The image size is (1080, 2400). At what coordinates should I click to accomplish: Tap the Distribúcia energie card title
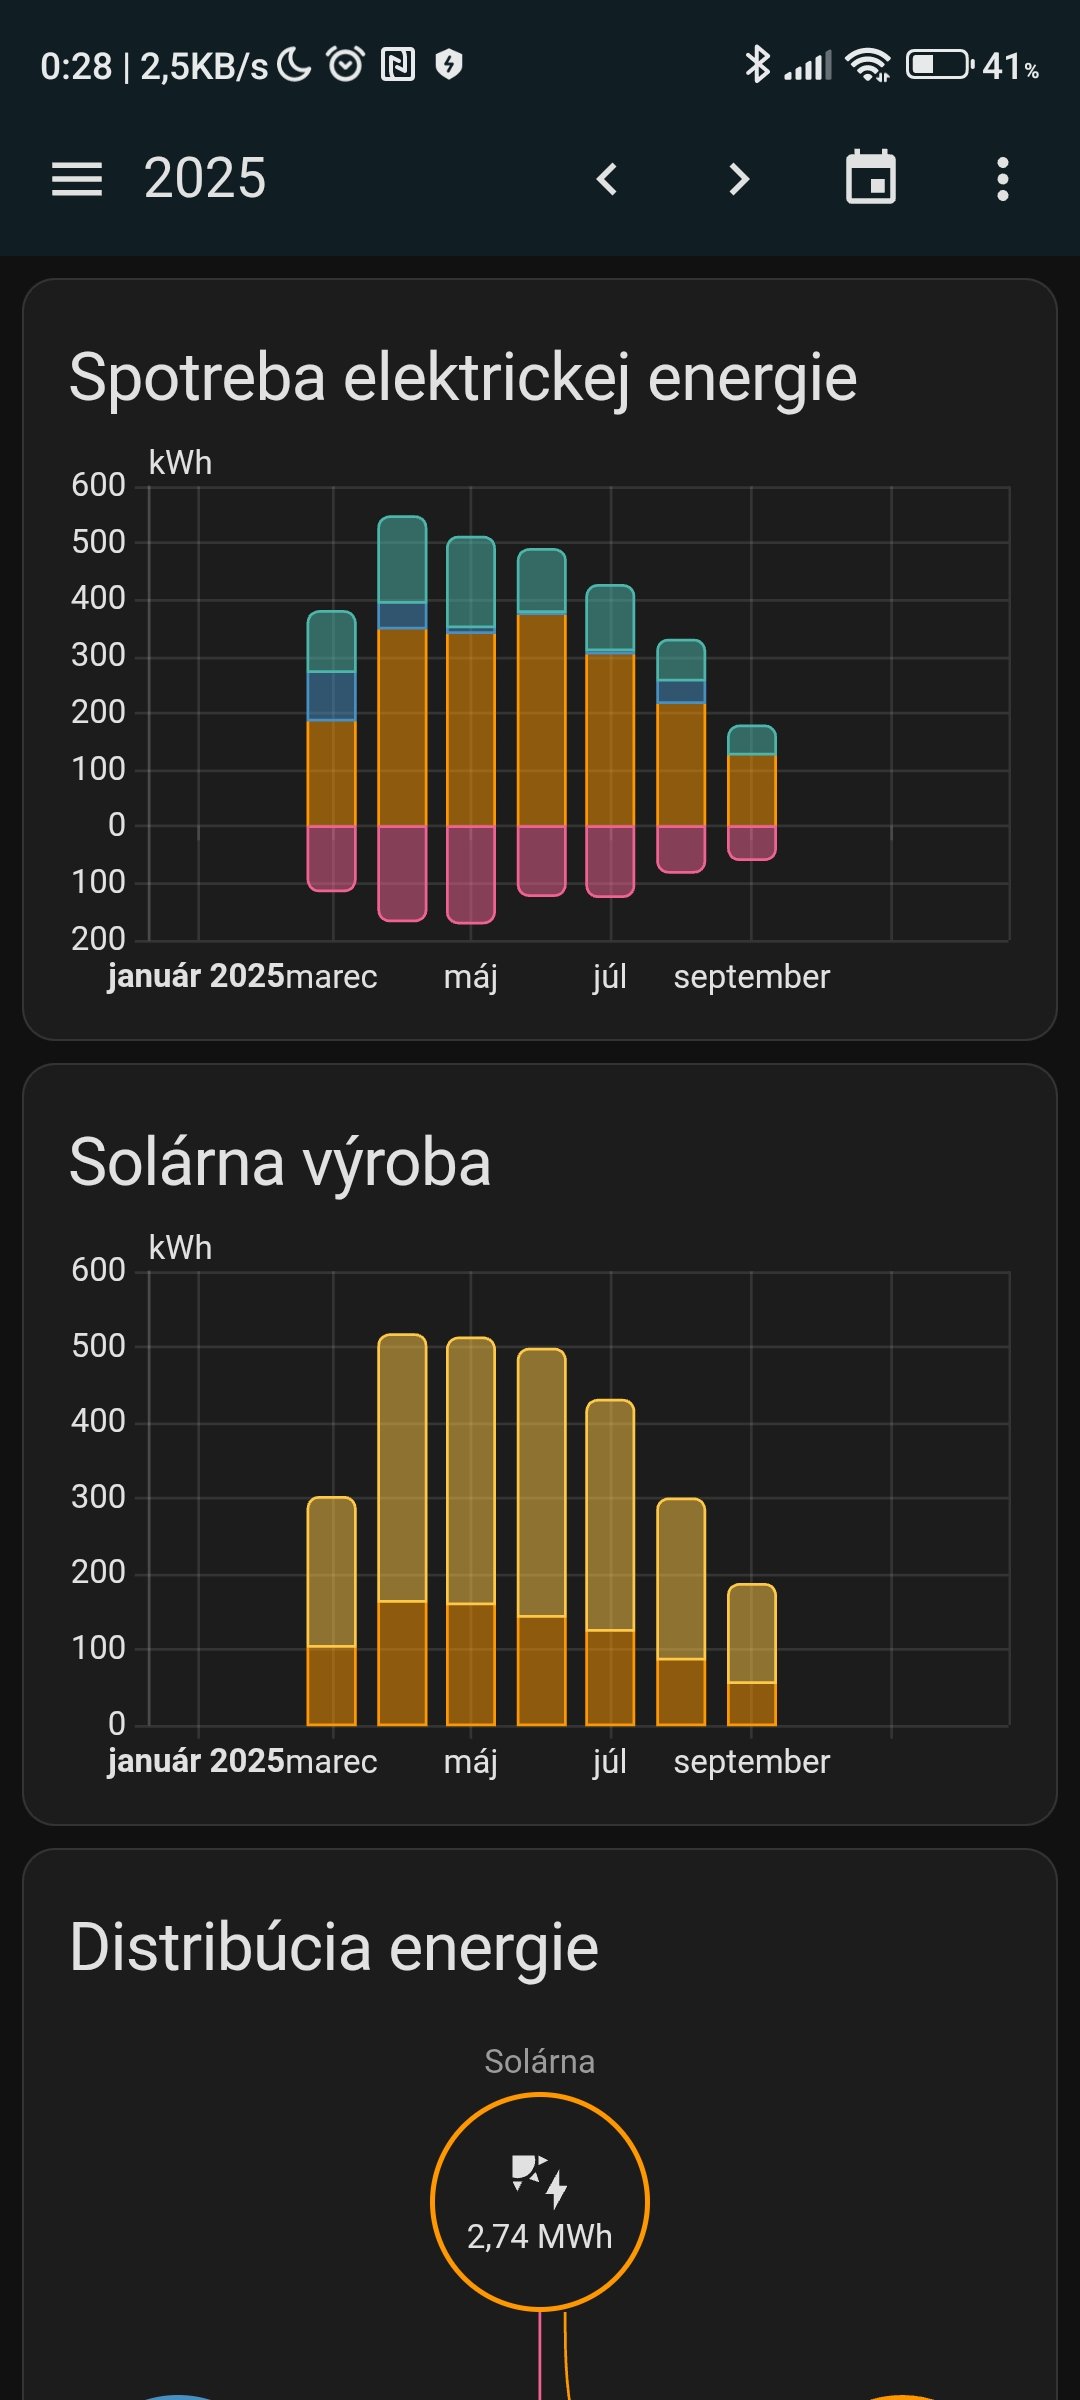point(334,1947)
